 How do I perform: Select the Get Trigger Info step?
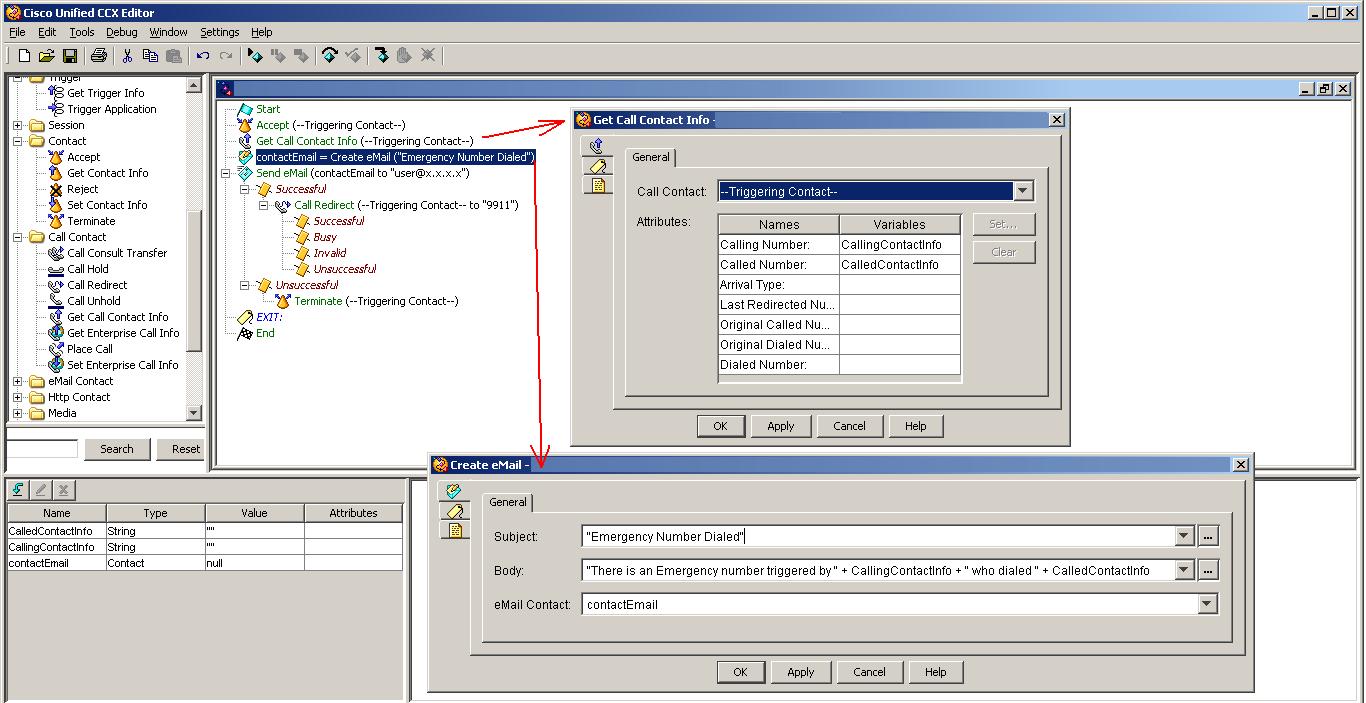pos(105,93)
